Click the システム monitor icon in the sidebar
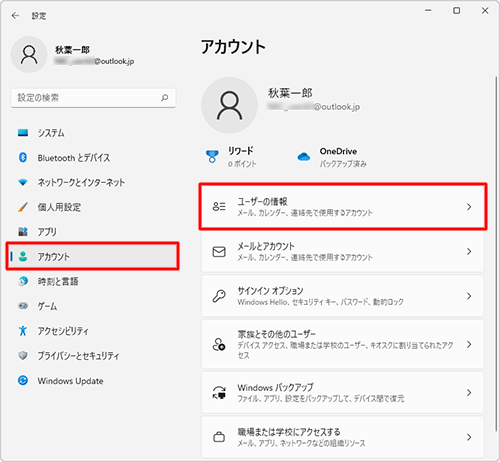 pyautogui.click(x=23, y=133)
